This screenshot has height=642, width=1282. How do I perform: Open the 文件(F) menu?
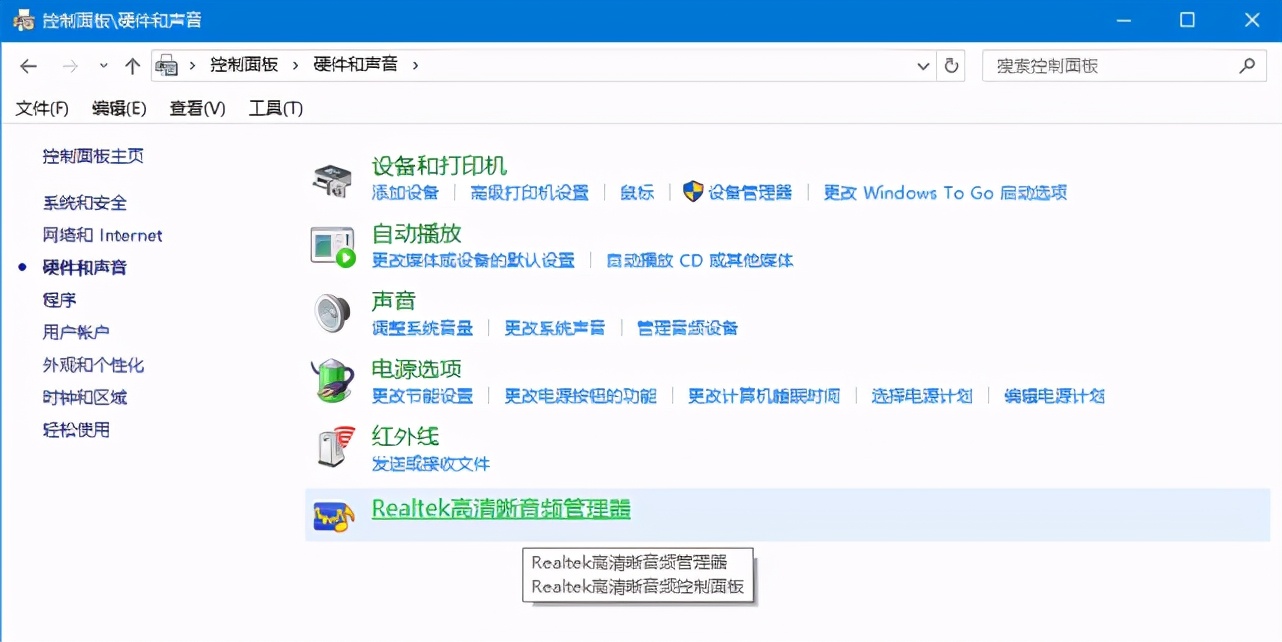tap(42, 108)
